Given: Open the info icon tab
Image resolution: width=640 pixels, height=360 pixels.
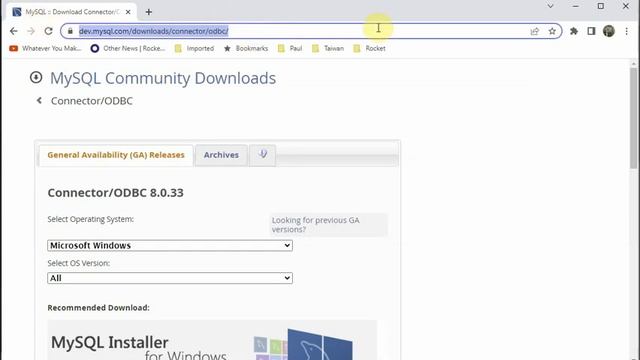Looking at the screenshot, I should point(263,155).
